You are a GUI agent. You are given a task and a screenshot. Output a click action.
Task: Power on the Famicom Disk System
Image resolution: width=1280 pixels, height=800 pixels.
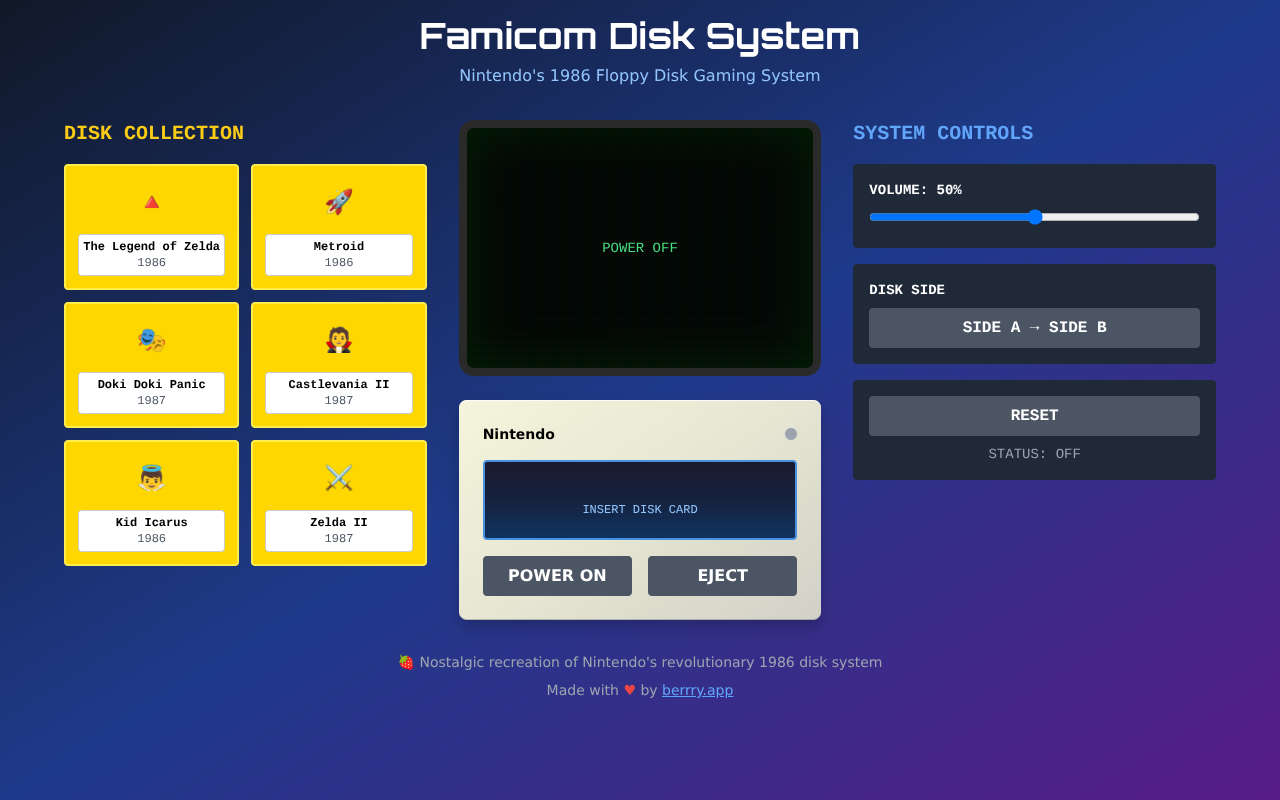click(557, 575)
